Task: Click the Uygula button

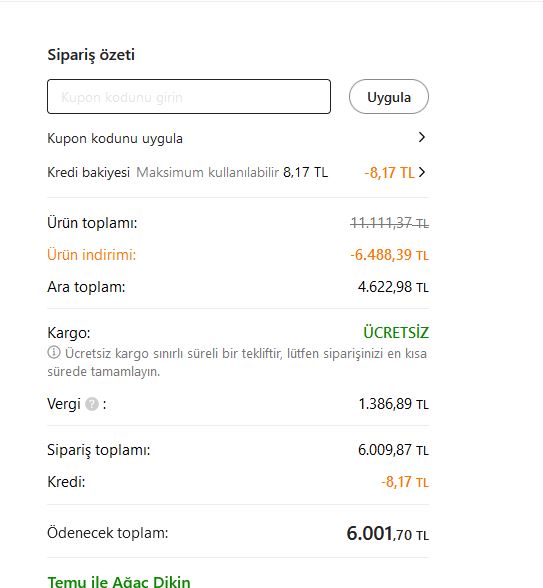Action: (x=389, y=97)
